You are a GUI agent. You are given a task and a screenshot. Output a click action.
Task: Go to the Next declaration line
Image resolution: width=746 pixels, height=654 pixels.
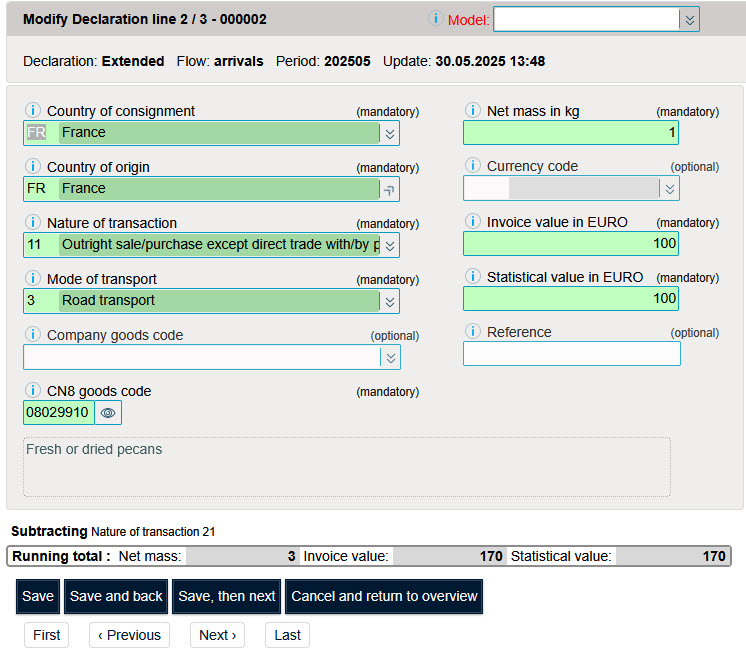point(218,635)
